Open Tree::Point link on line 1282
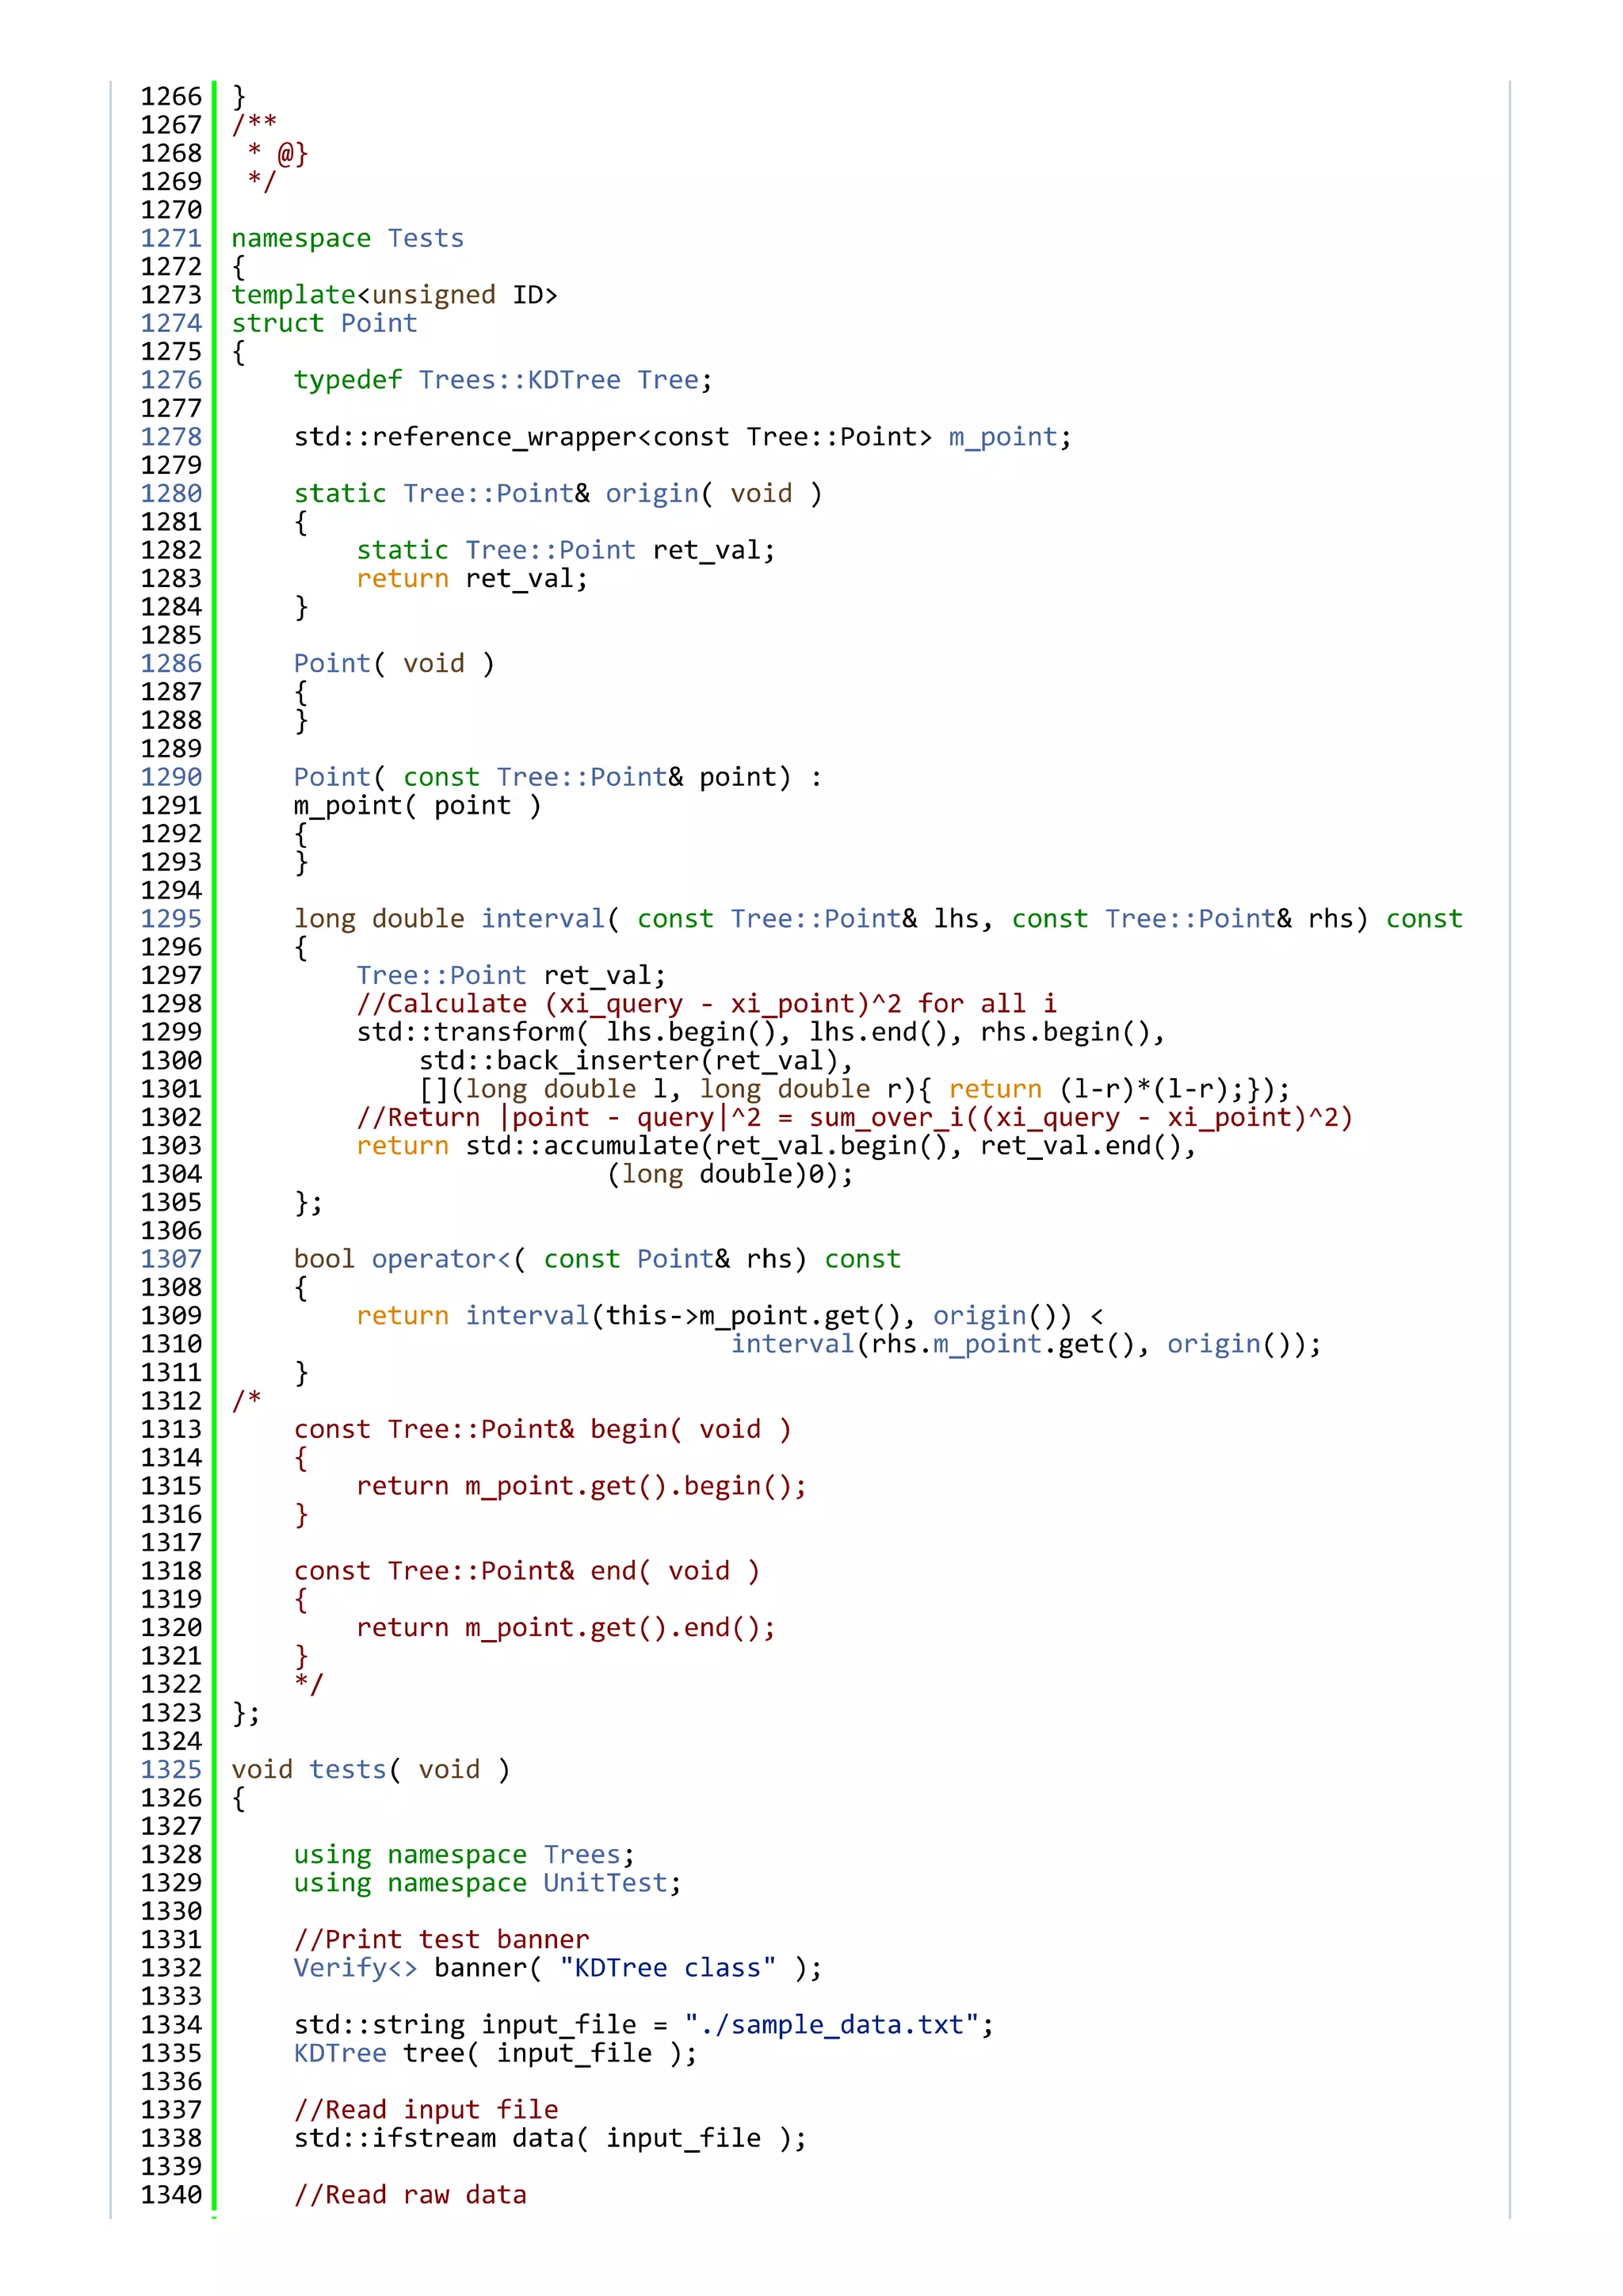Viewport: 1623px width, 2296px height. coord(551,550)
